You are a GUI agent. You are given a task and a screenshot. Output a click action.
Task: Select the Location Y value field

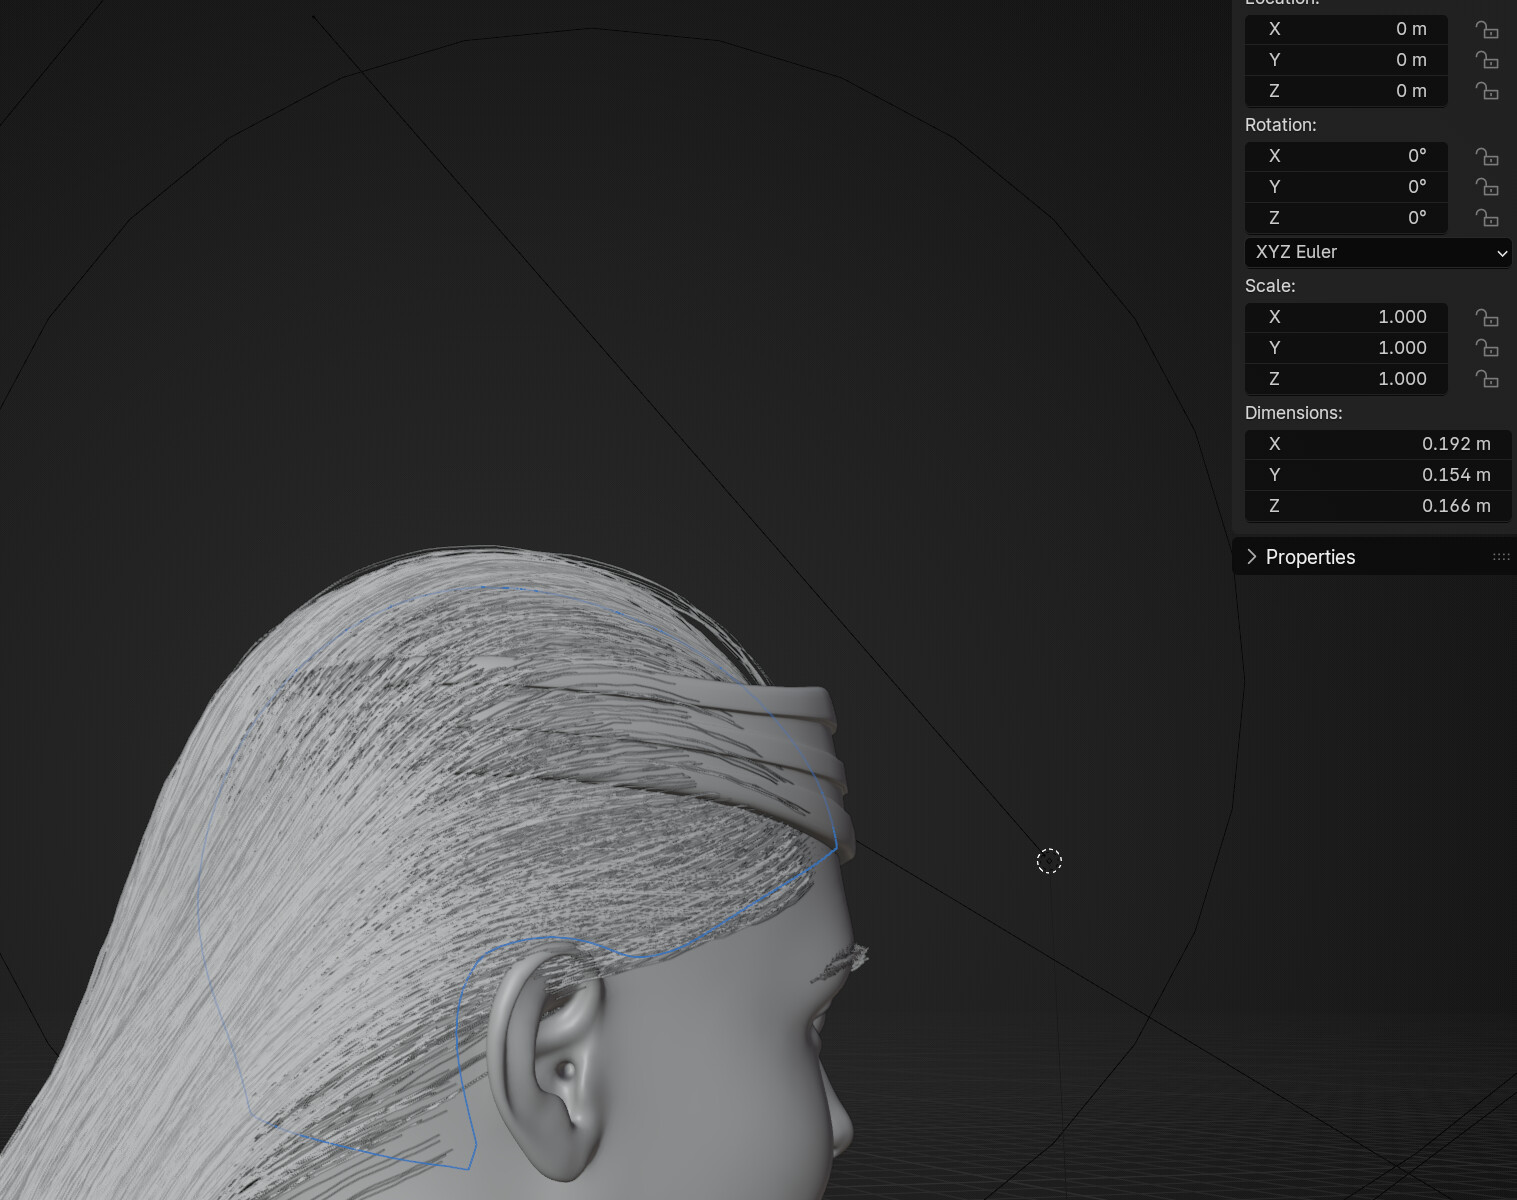1346,60
